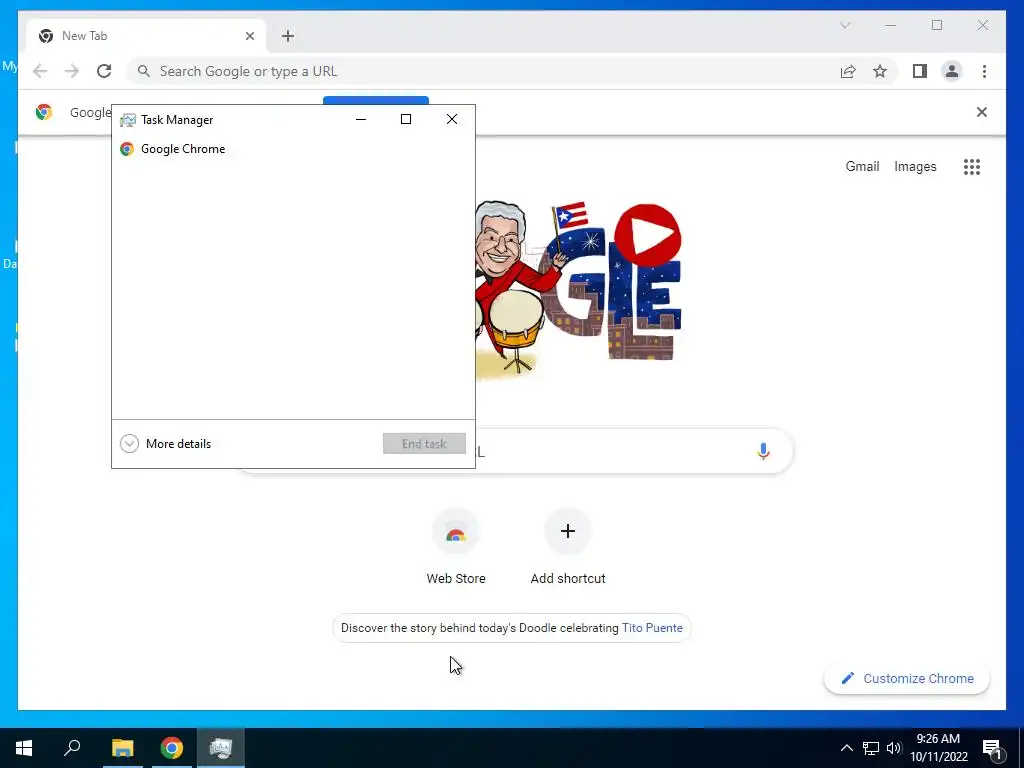Open Google Images link
1024x768 pixels.
point(915,167)
